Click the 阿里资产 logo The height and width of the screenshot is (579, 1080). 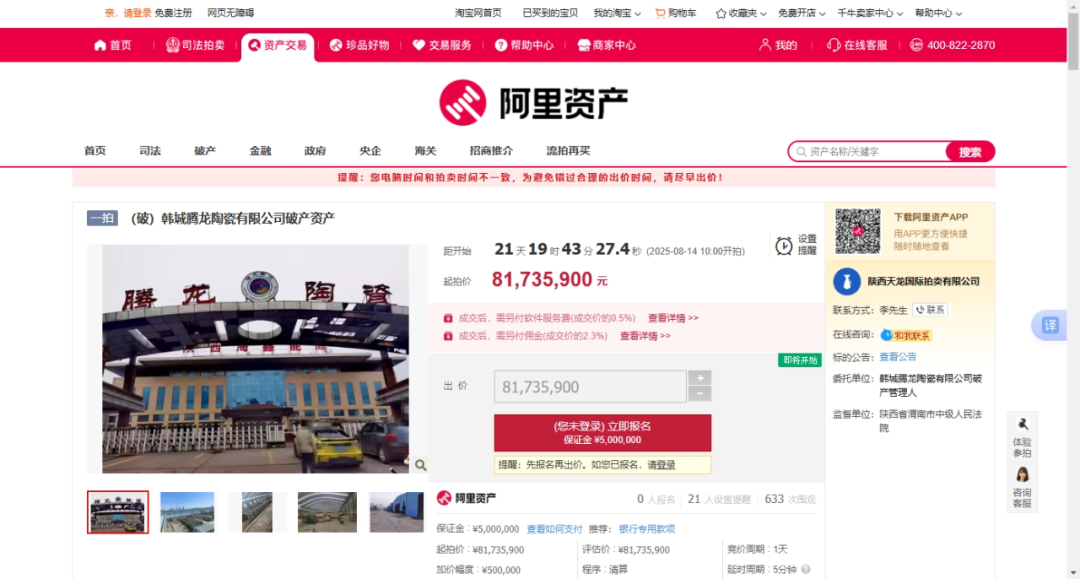tap(533, 103)
